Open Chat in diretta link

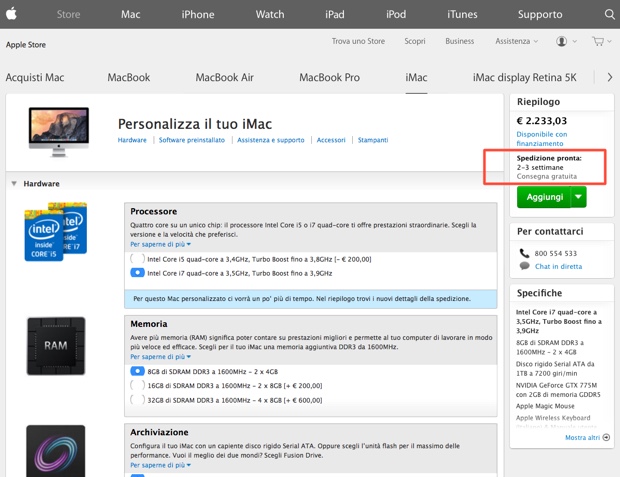[558, 266]
